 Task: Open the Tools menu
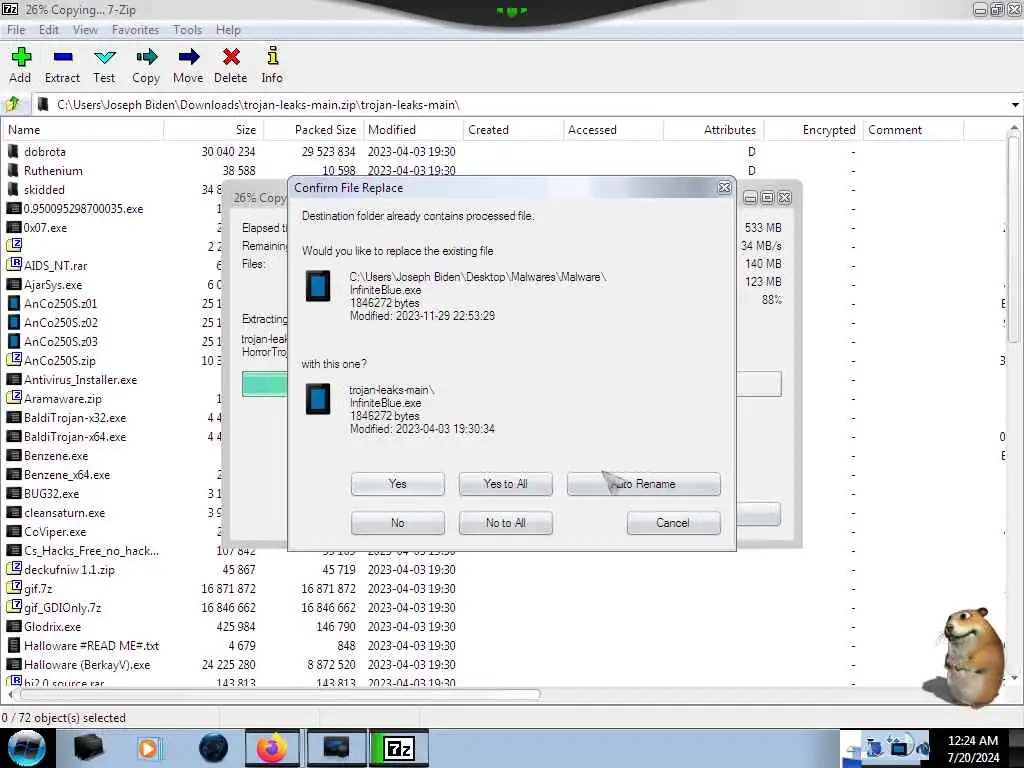click(x=187, y=30)
